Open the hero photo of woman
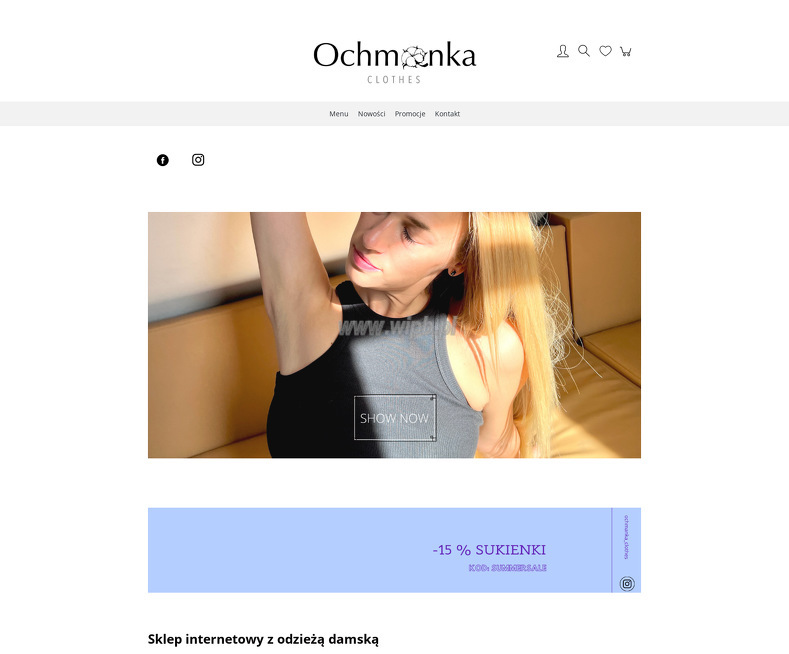The width and height of the screenshot is (789, 654). click(x=394, y=335)
